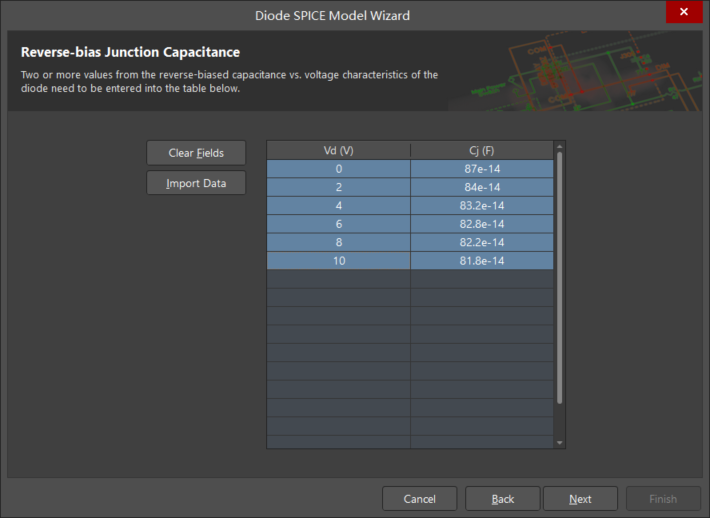Click Cancel to exit the wizard
This screenshot has width=710, height=518.
pos(419,499)
